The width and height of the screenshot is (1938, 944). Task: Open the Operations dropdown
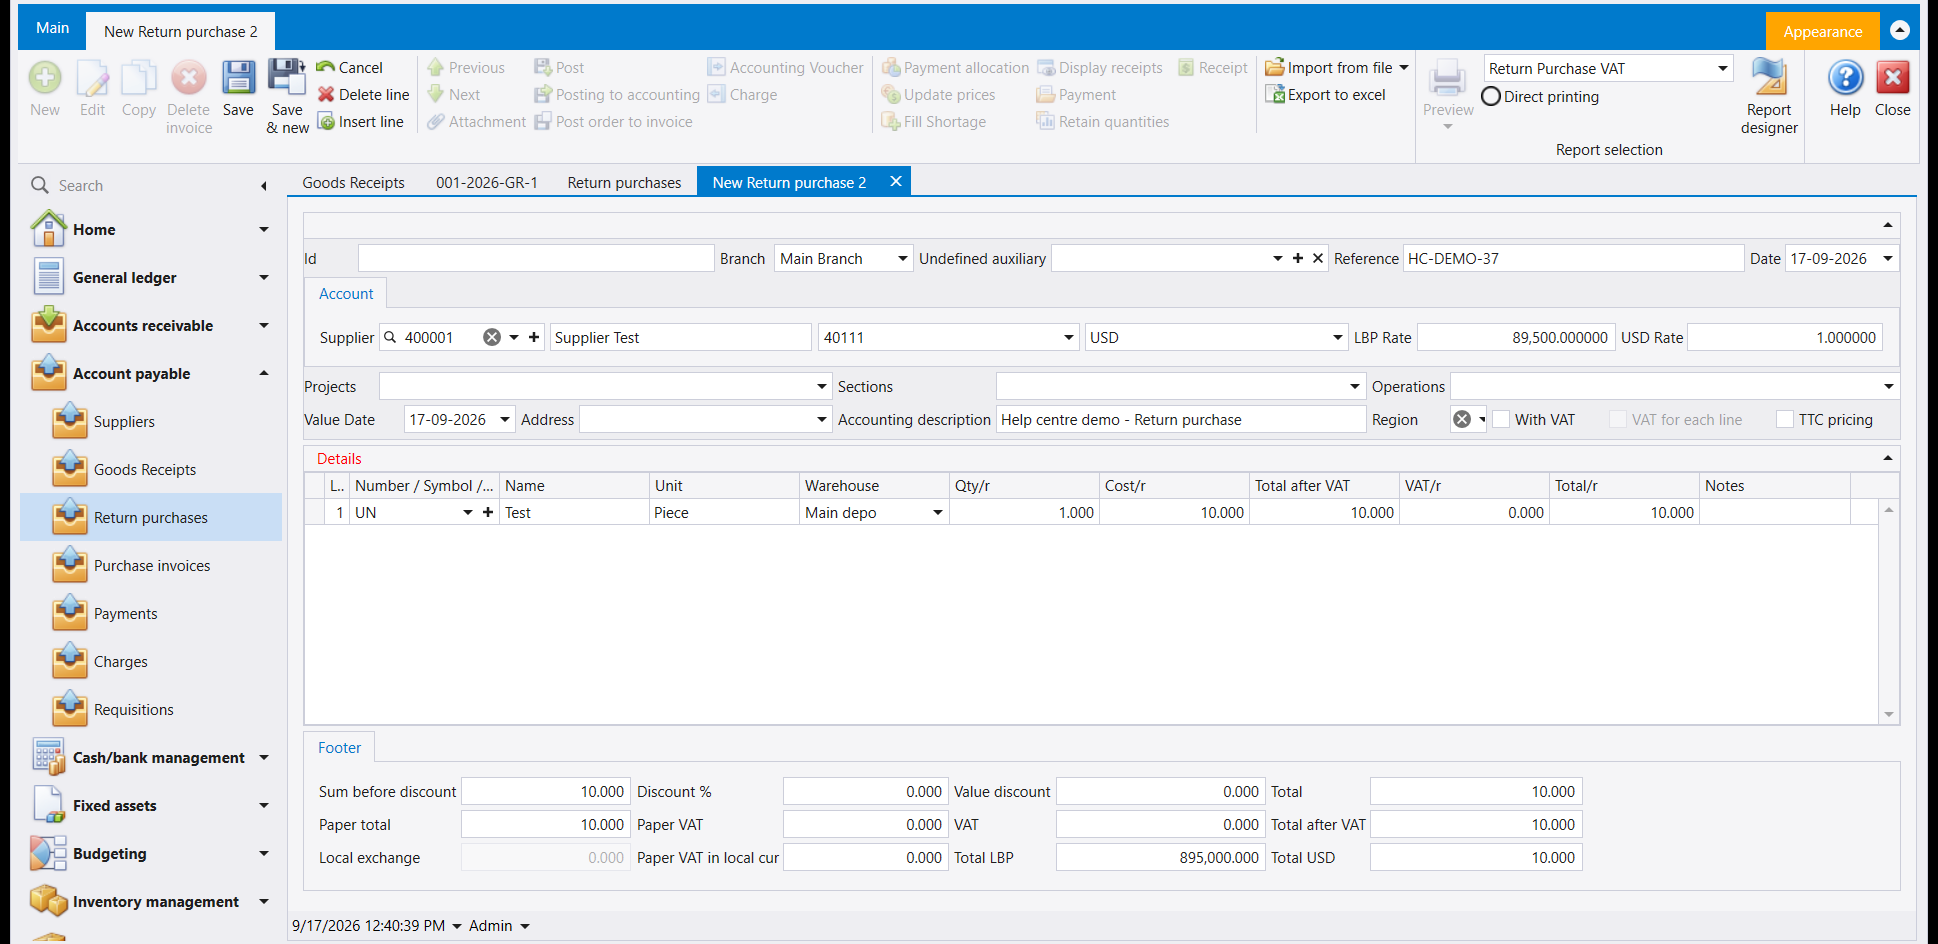point(1889,386)
